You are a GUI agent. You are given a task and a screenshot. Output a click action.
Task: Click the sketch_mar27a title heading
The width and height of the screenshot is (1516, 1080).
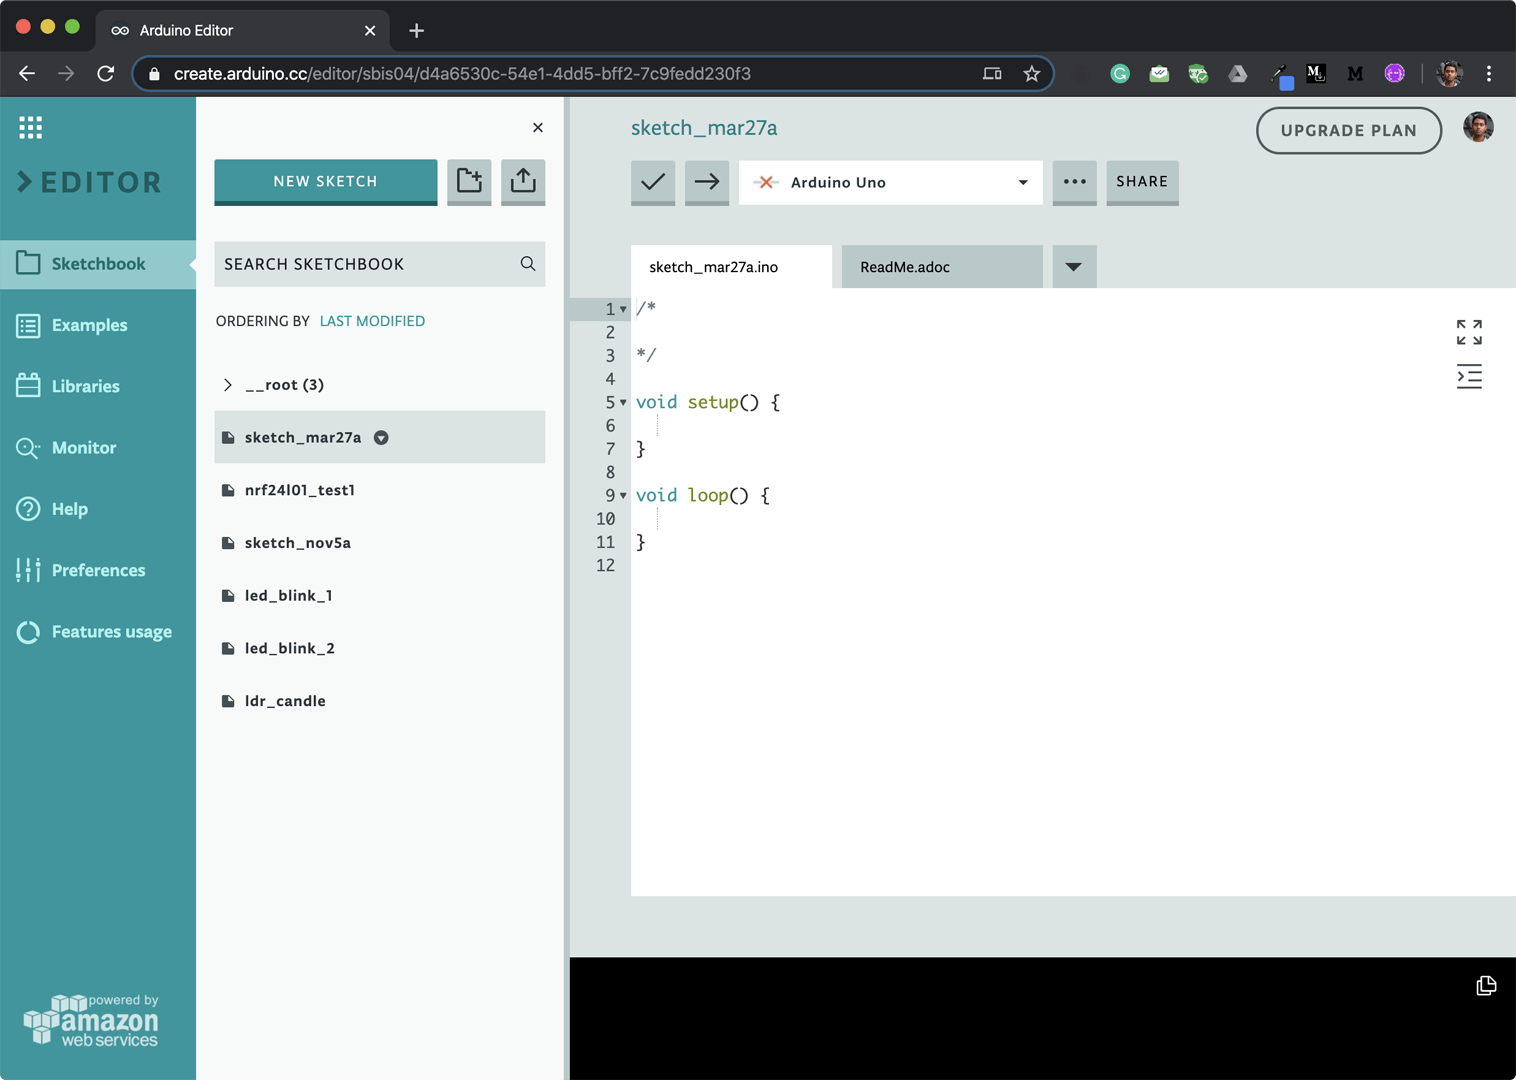pos(704,128)
